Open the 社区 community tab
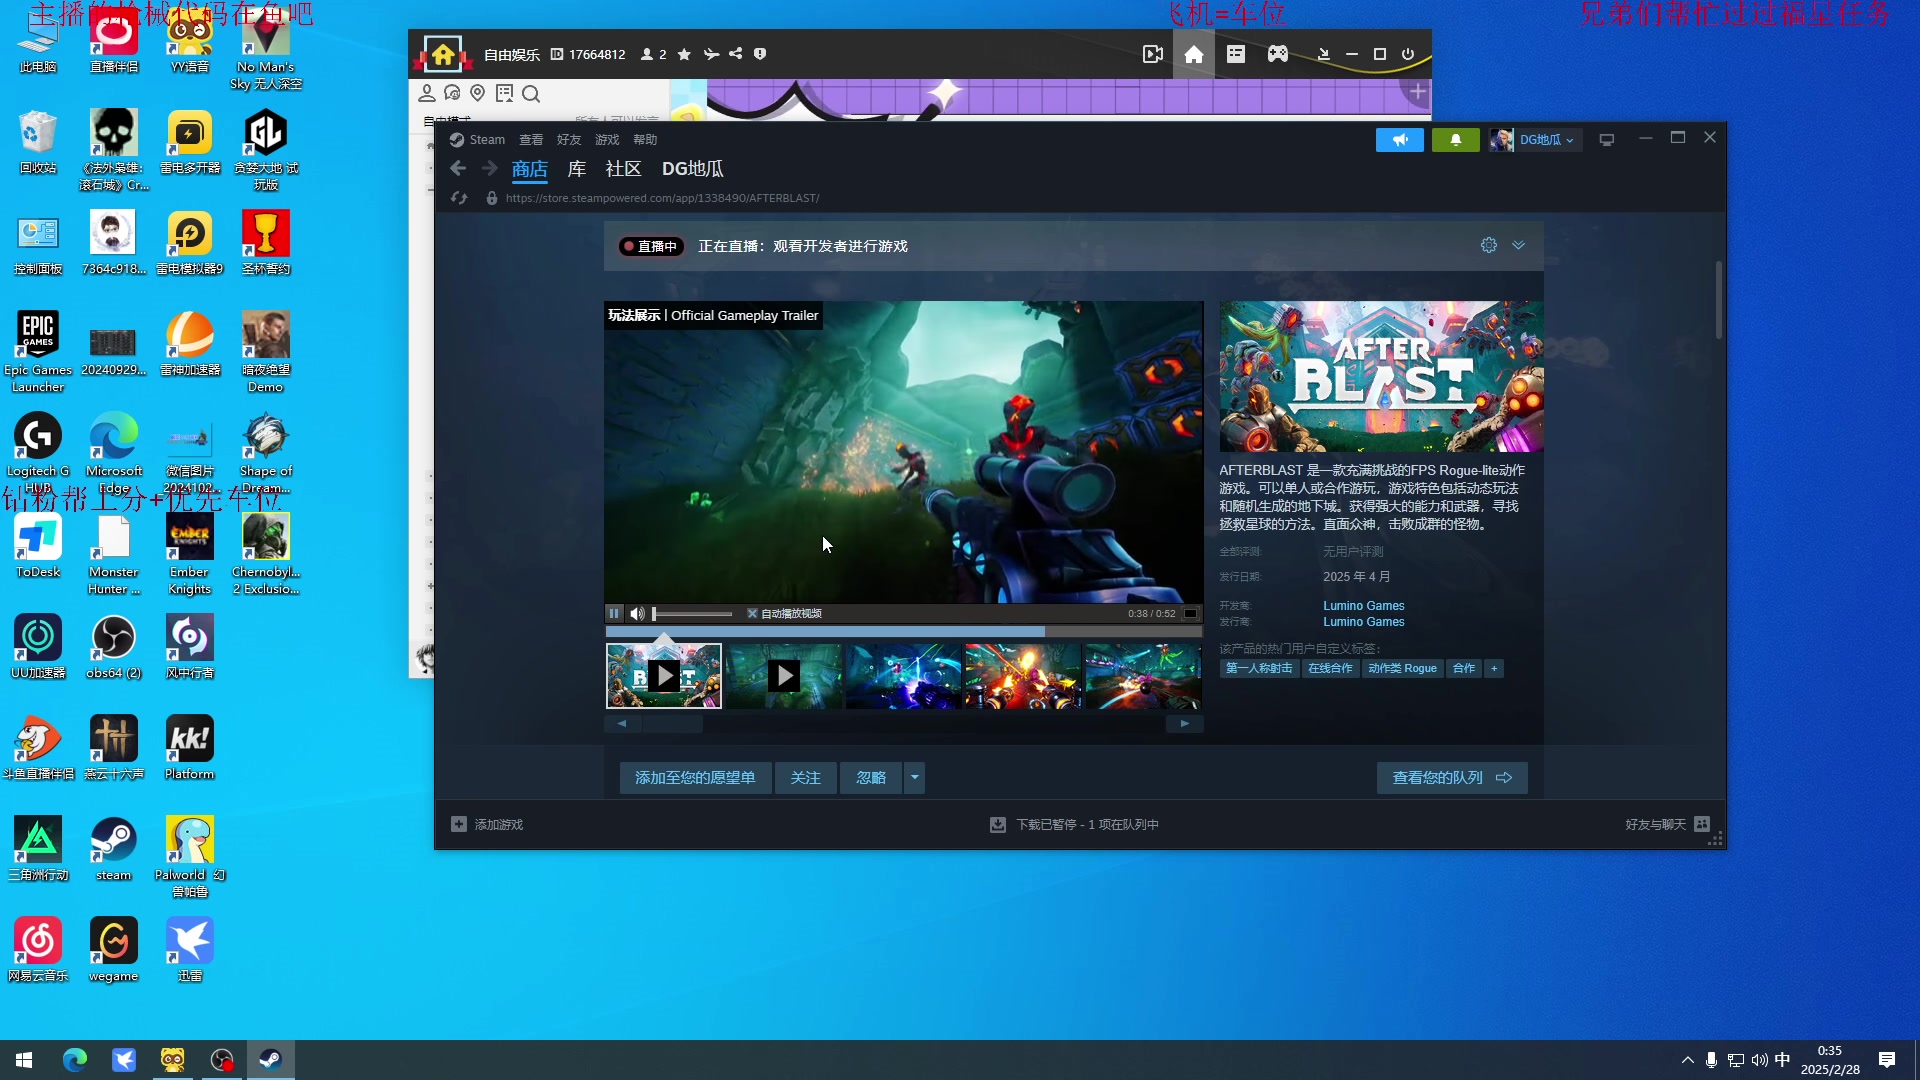This screenshot has width=1920, height=1080. [623, 169]
